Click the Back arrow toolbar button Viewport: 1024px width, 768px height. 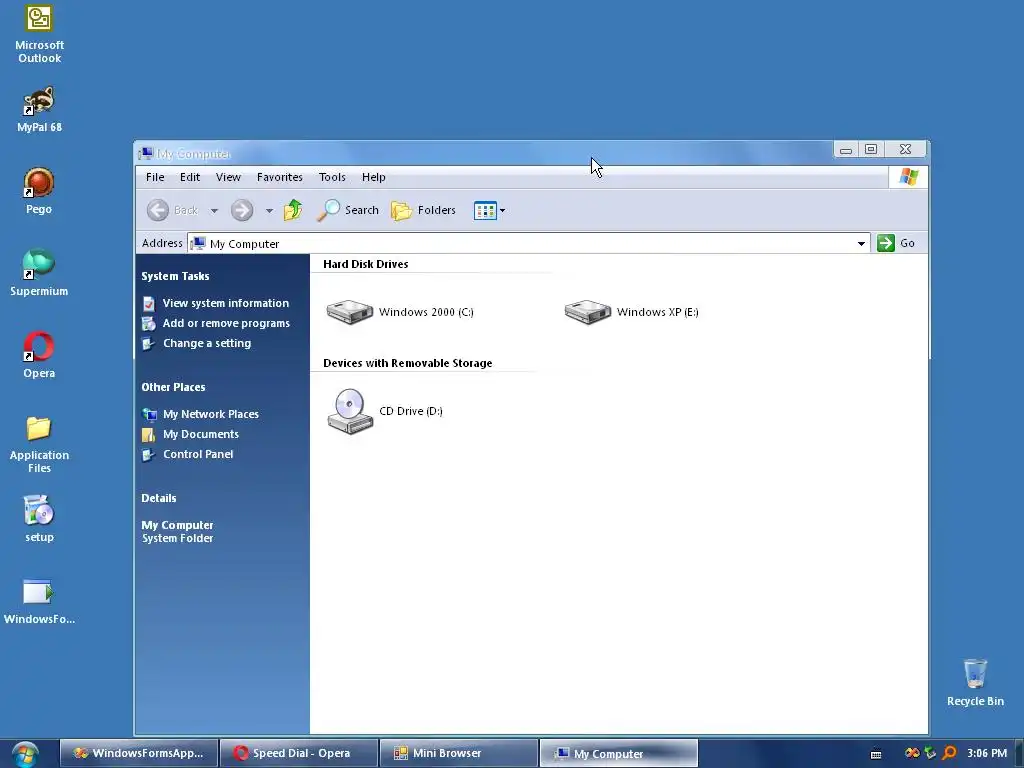pyautogui.click(x=172, y=210)
